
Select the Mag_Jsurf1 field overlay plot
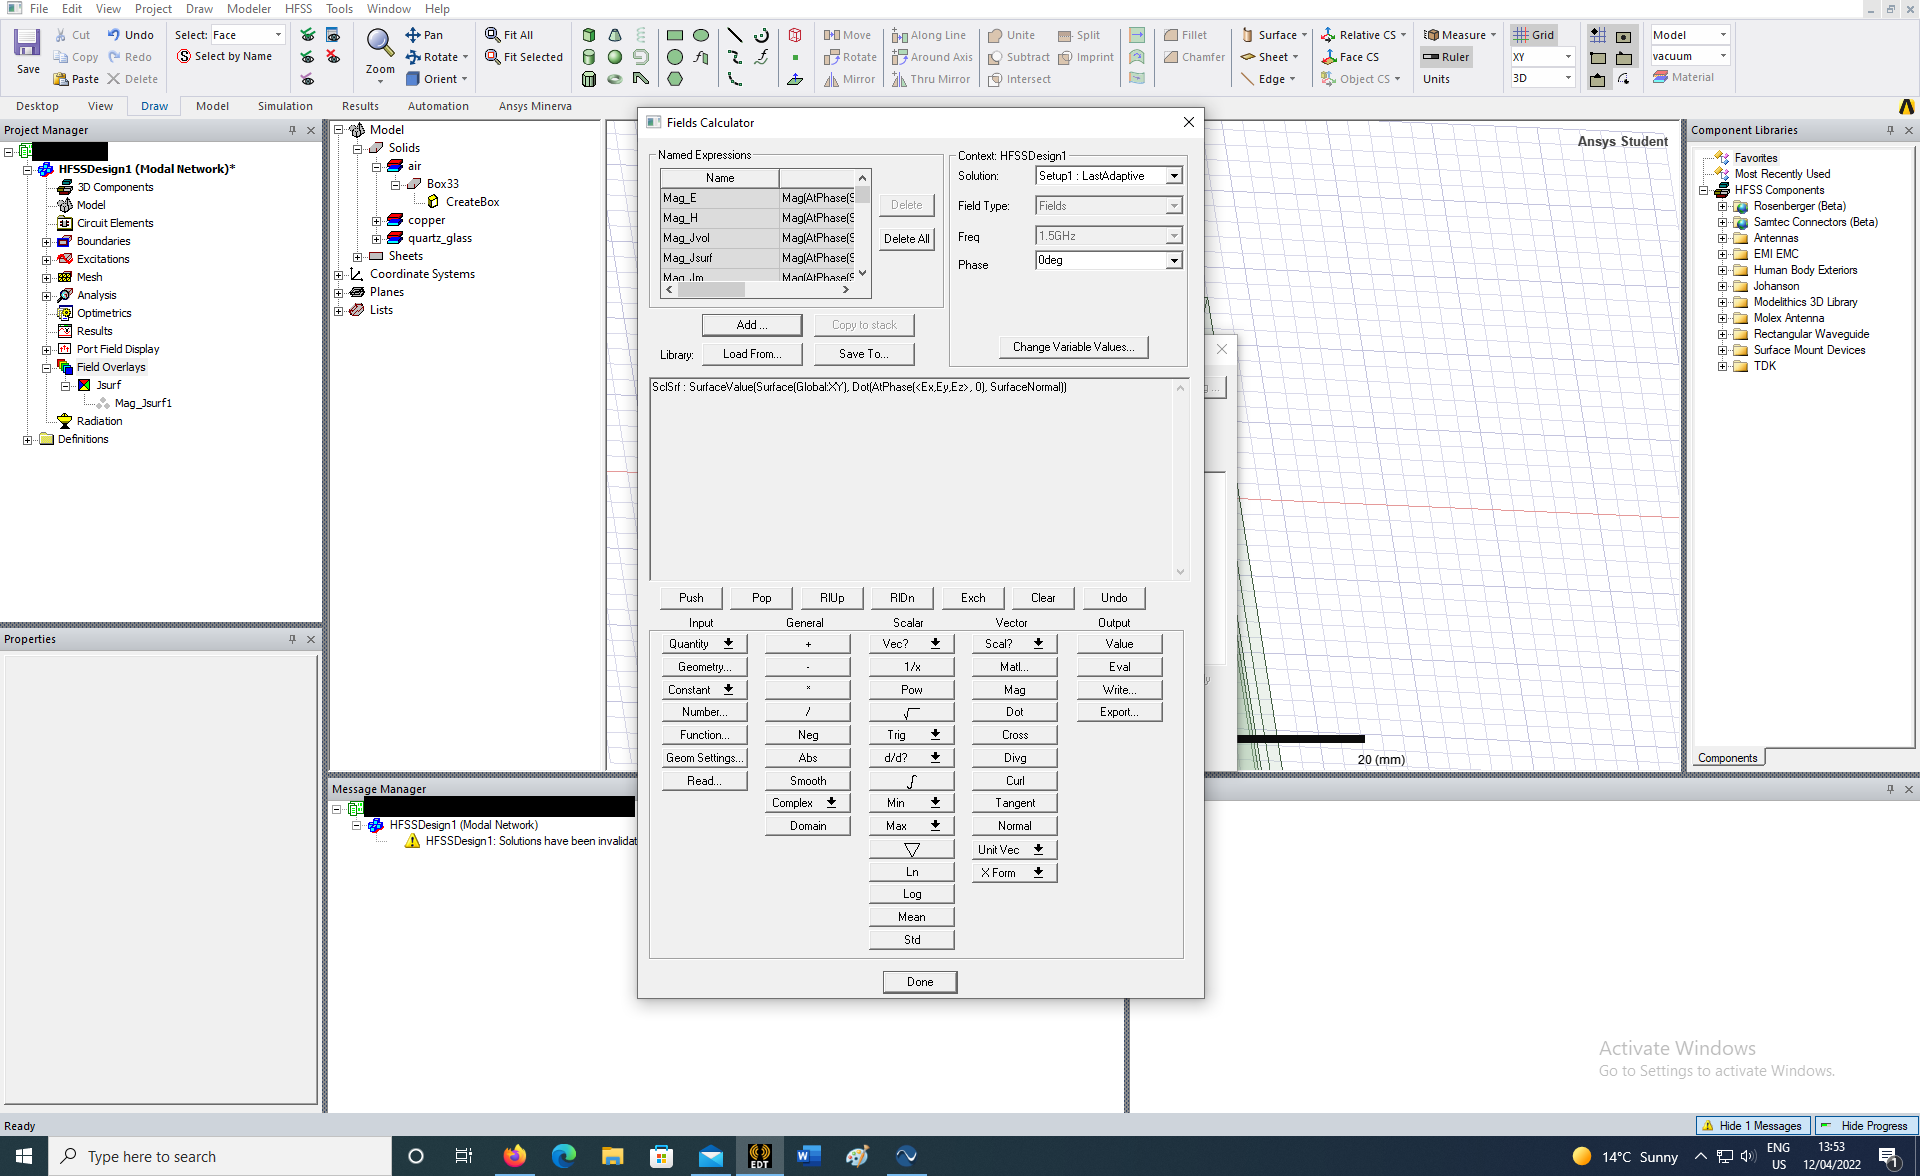[143, 404]
